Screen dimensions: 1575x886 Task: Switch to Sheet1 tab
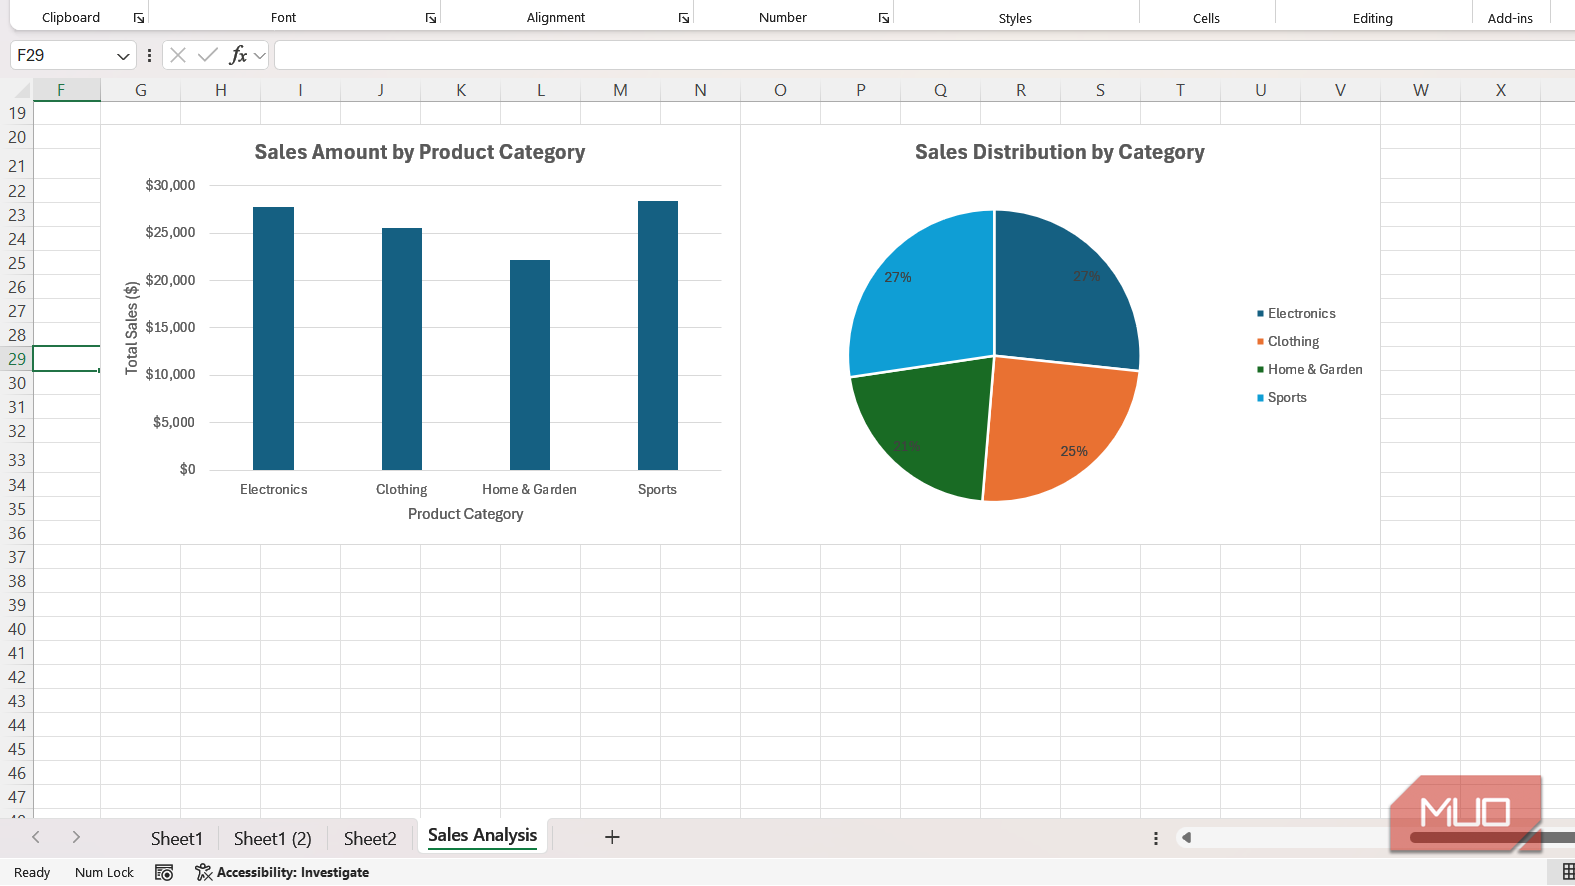click(177, 838)
